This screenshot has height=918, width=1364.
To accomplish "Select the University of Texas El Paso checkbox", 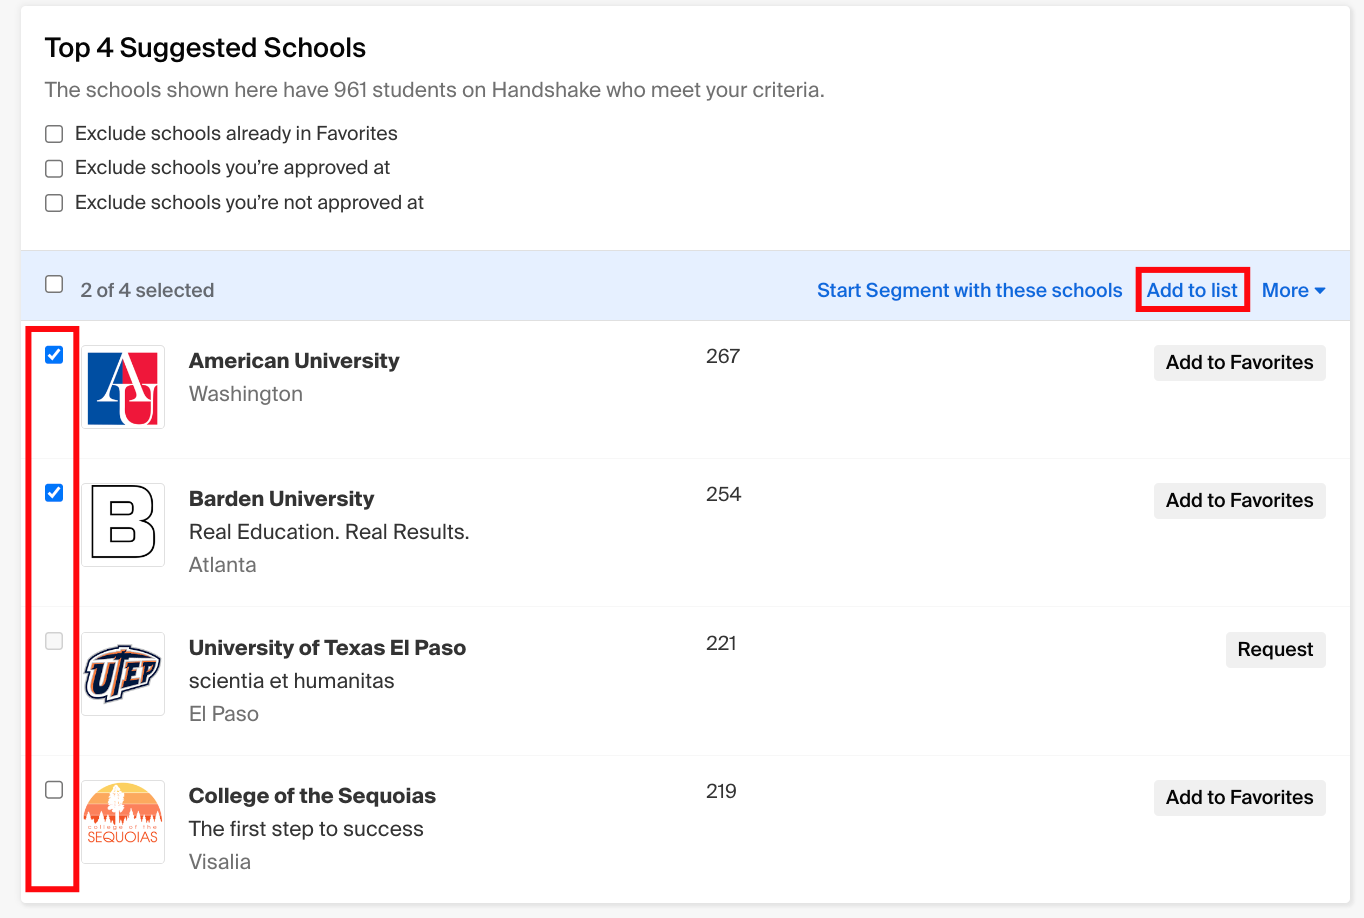I will tap(54, 641).
